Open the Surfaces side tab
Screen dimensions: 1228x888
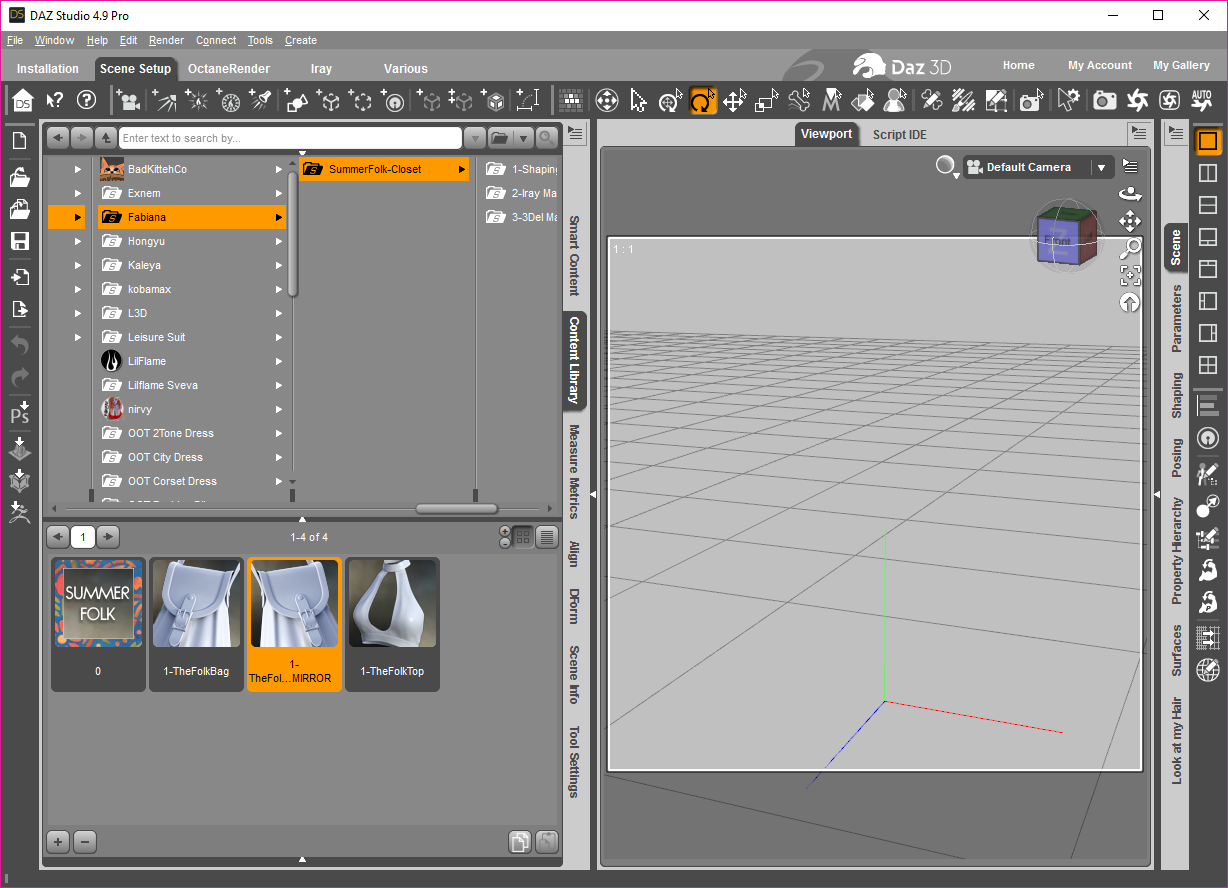1177,651
